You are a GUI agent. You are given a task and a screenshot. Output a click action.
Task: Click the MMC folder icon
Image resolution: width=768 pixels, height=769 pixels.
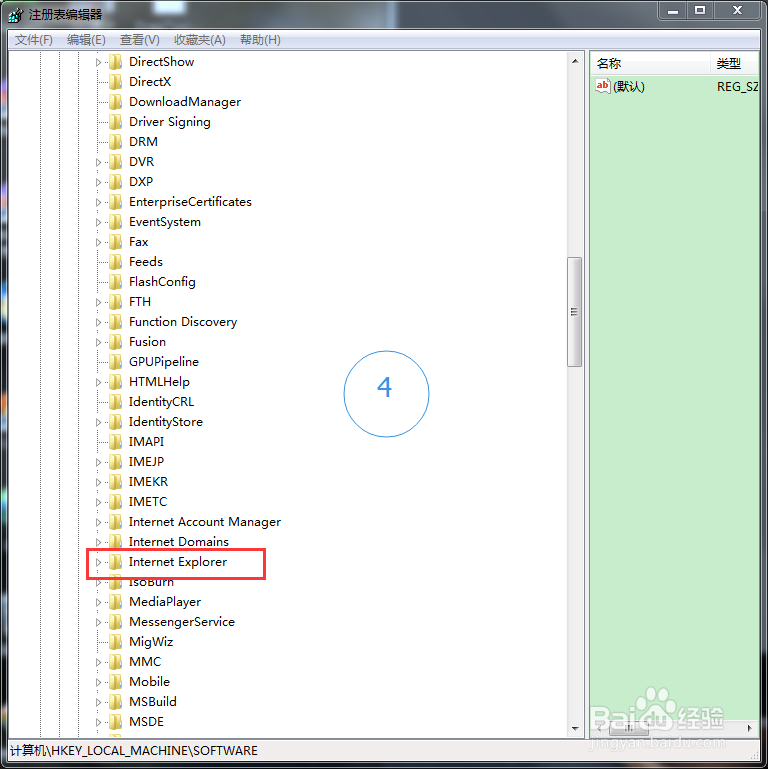[115, 662]
